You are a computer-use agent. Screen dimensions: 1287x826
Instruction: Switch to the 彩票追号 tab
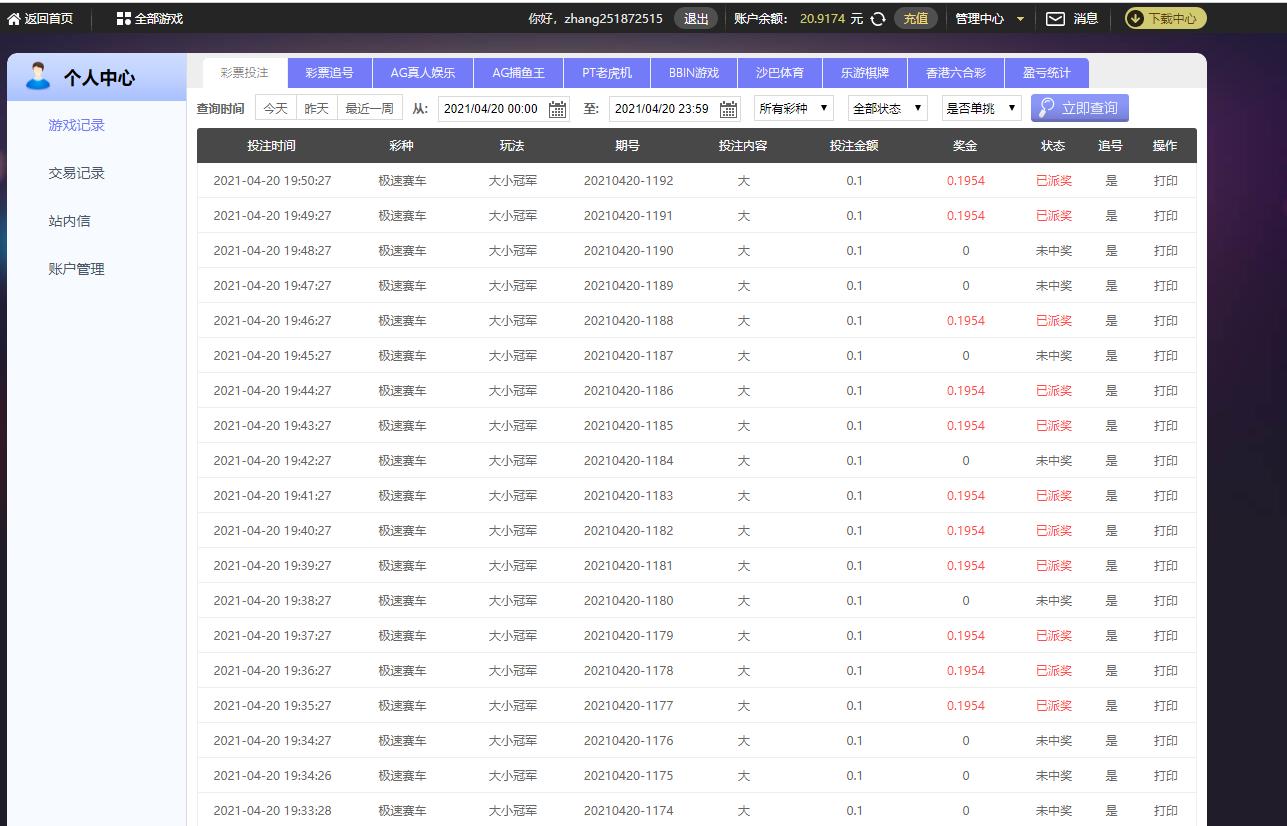pos(330,73)
